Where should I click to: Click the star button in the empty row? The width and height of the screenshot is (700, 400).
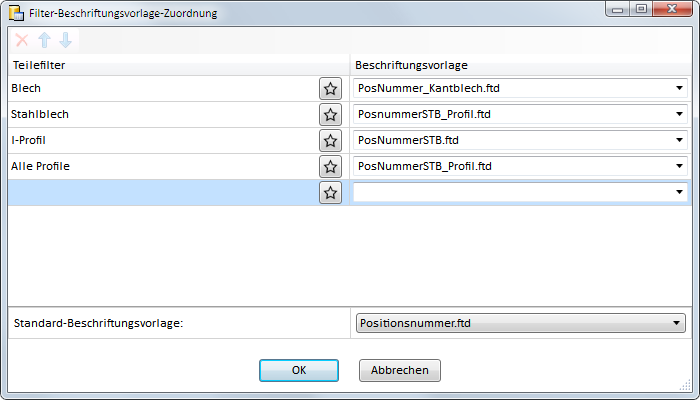click(x=330, y=192)
